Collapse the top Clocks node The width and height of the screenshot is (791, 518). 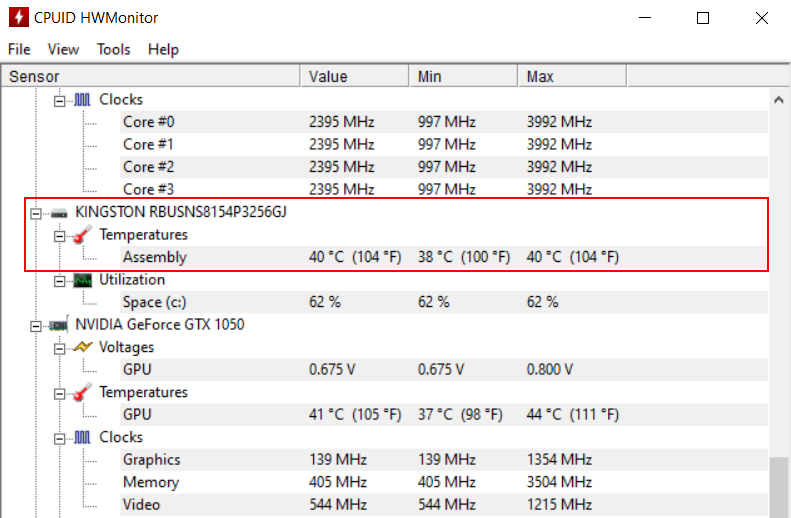click(60, 101)
